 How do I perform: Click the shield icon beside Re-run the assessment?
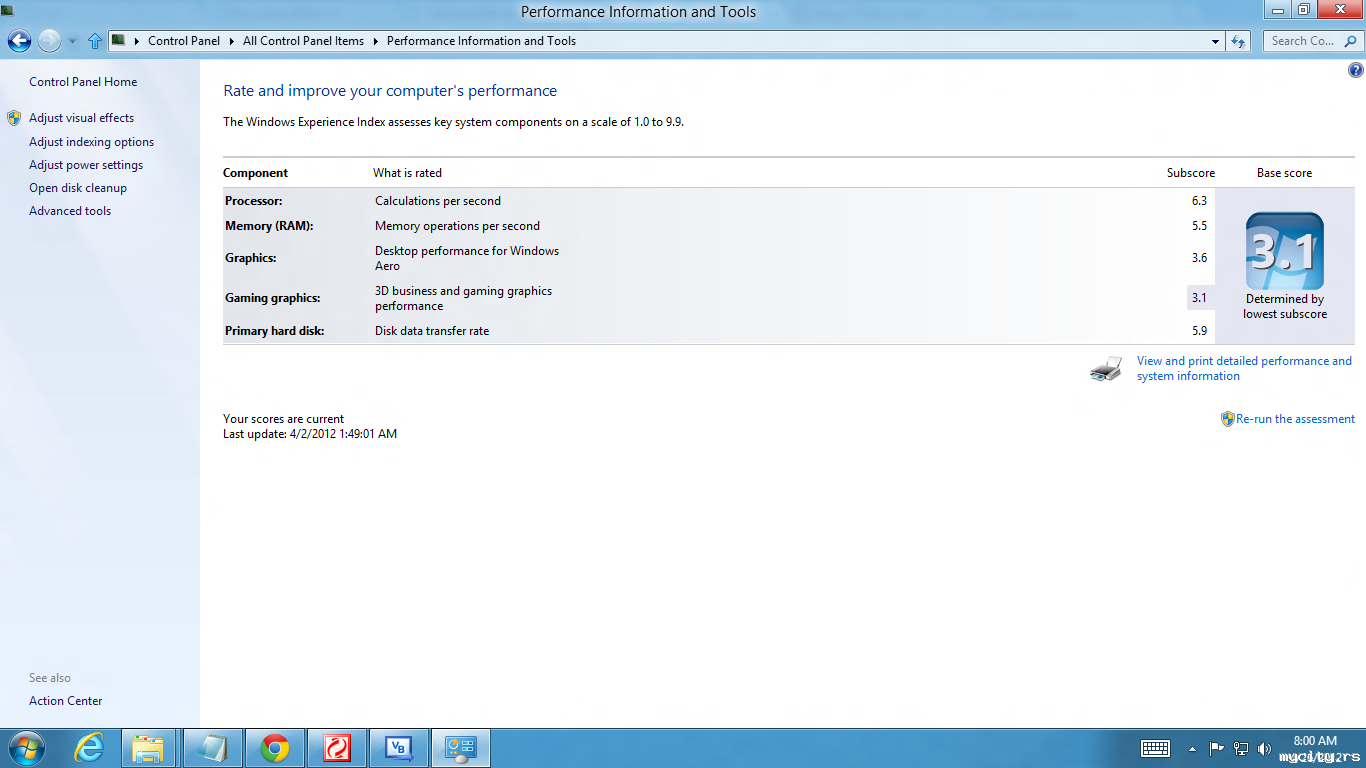(1228, 419)
